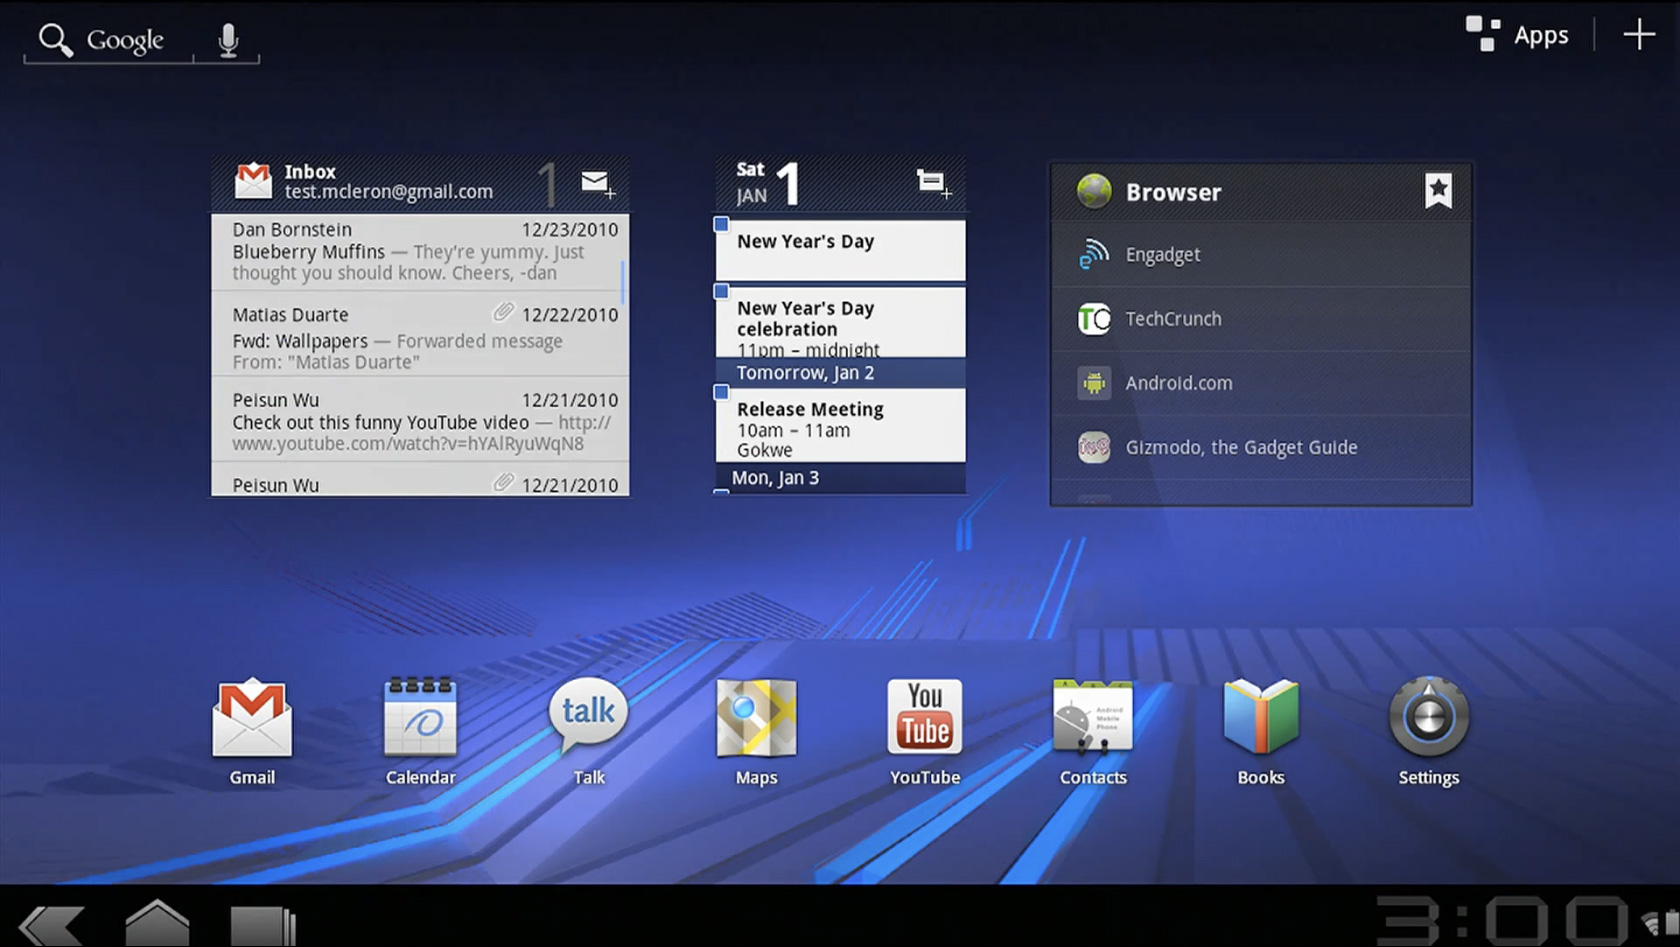Check the box next to New Year's Day

(721, 226)
